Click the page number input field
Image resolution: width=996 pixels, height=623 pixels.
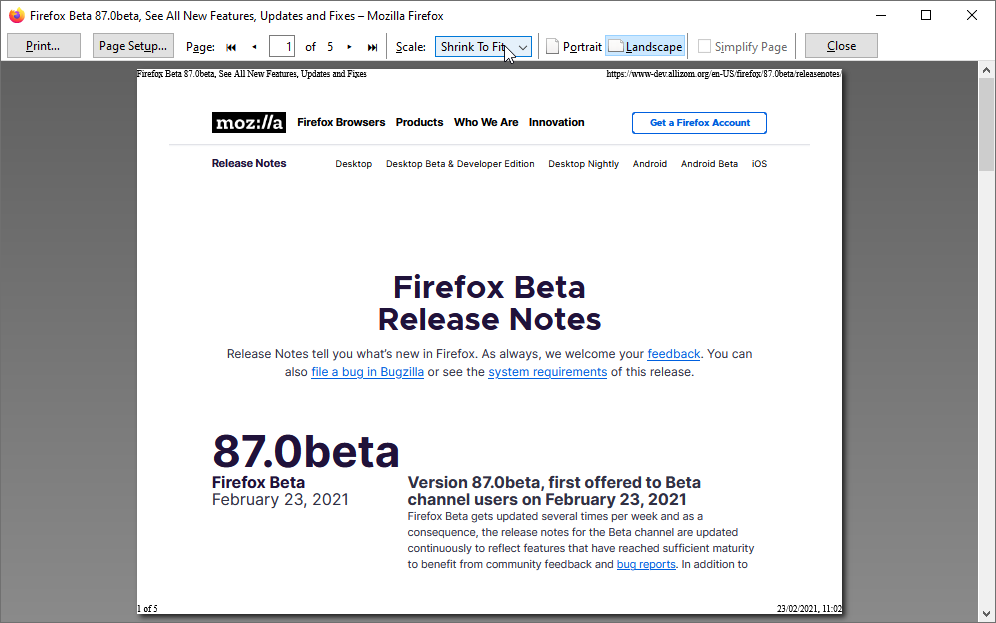[x=283, y=47]
